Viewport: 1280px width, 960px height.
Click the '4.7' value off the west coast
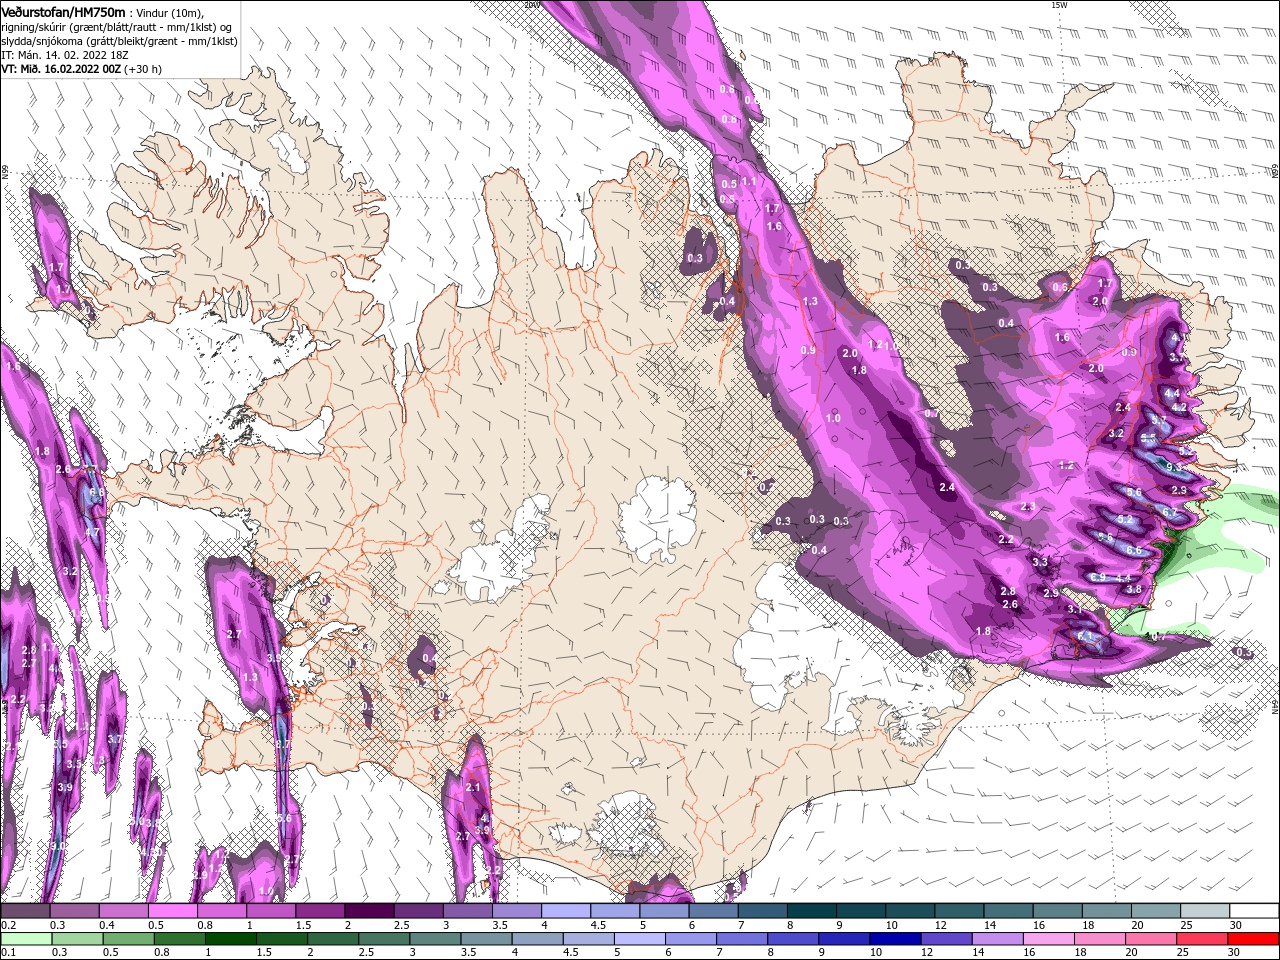[x=92, y=533]
